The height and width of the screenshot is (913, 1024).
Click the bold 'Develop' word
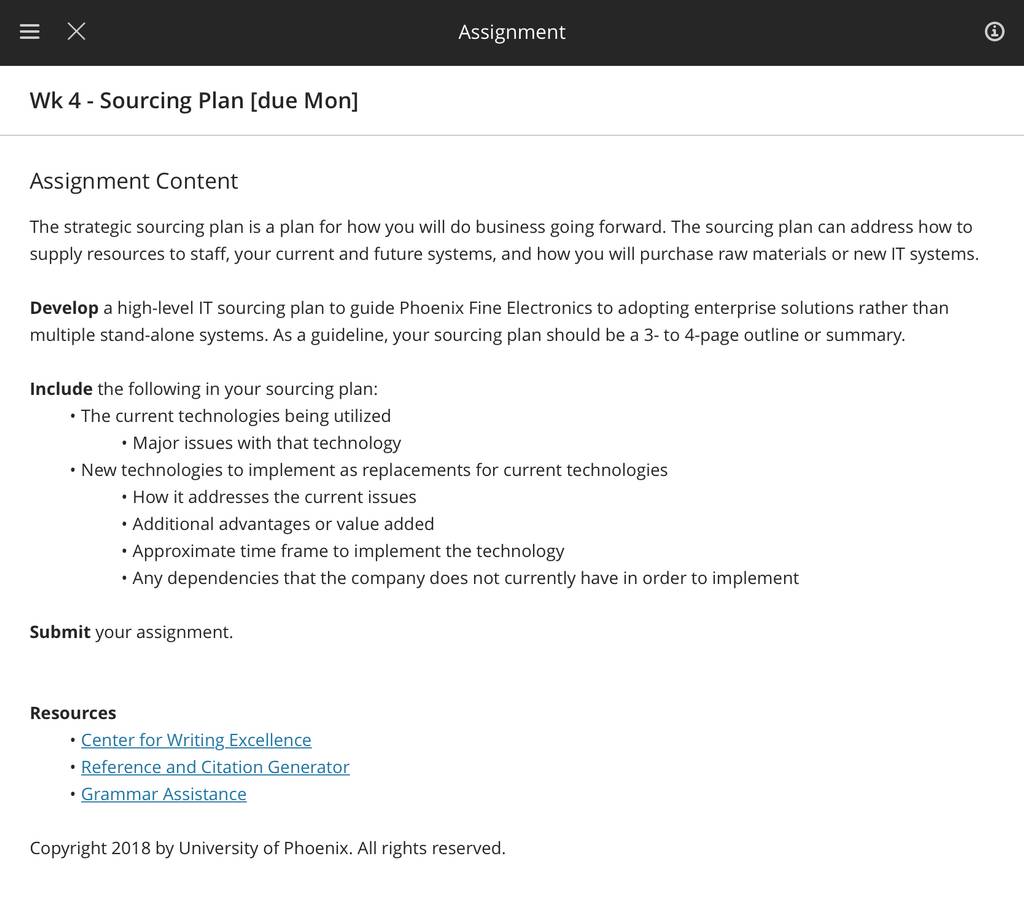[x=64, y=308]
